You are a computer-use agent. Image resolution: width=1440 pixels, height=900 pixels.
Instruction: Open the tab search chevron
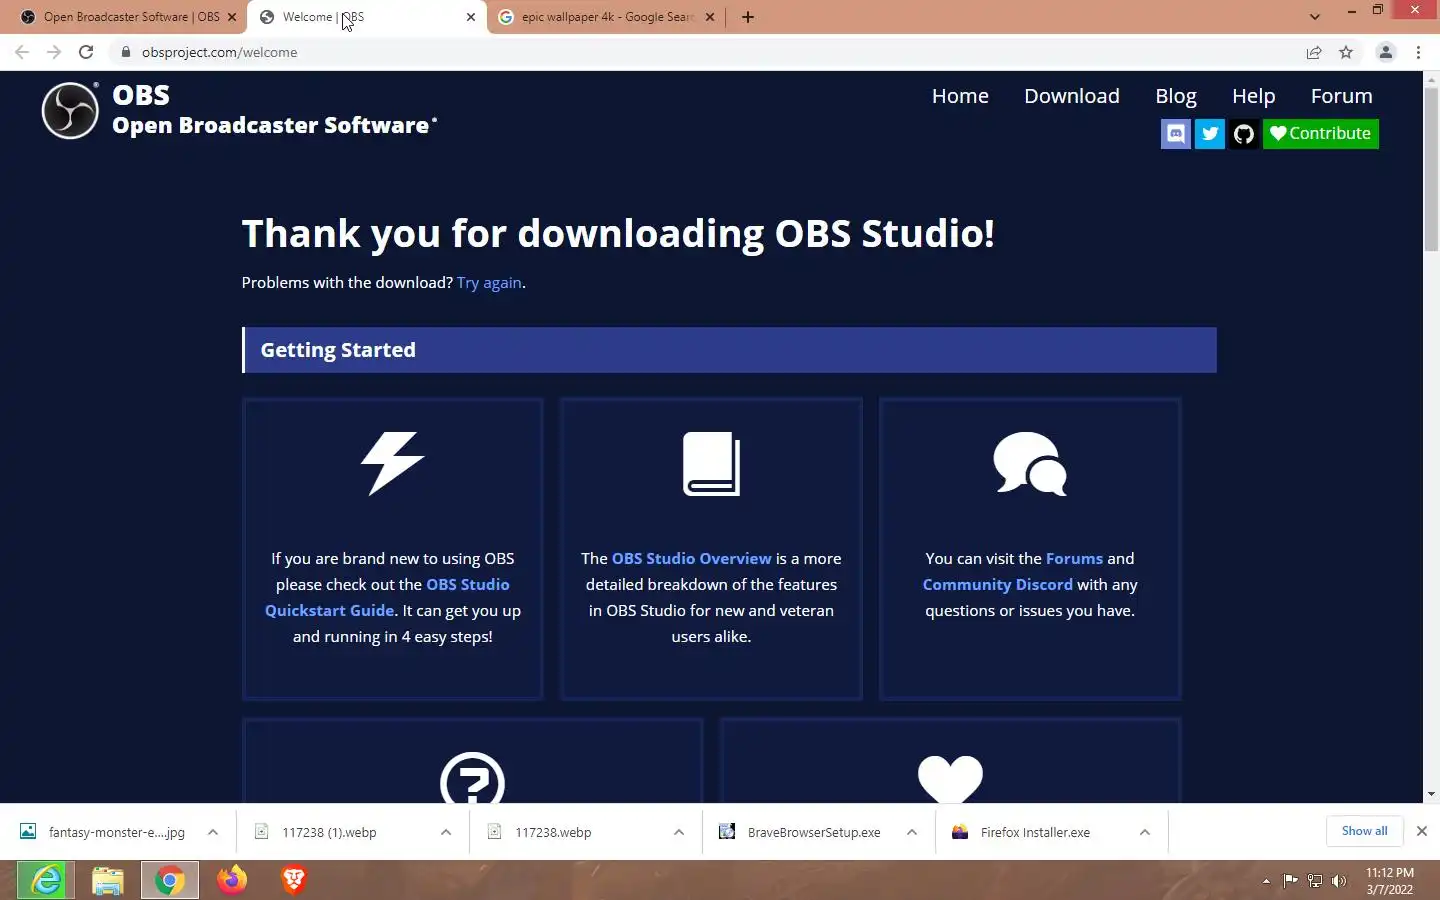click(1315, 17)
